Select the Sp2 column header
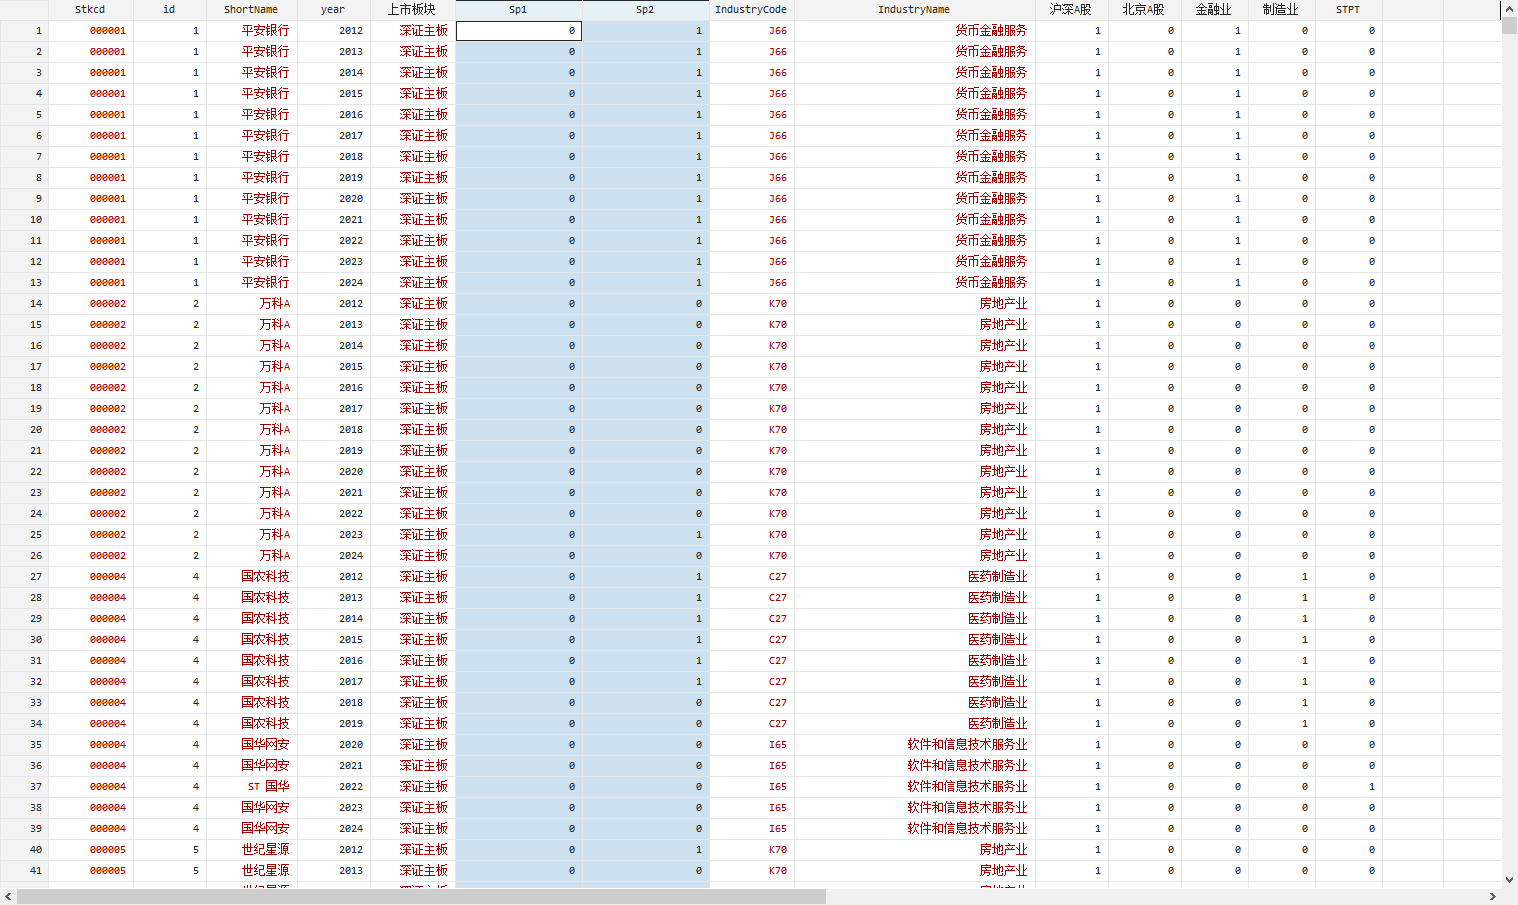The height and width of the screenshot is (905, 1518). click(645, 10)
